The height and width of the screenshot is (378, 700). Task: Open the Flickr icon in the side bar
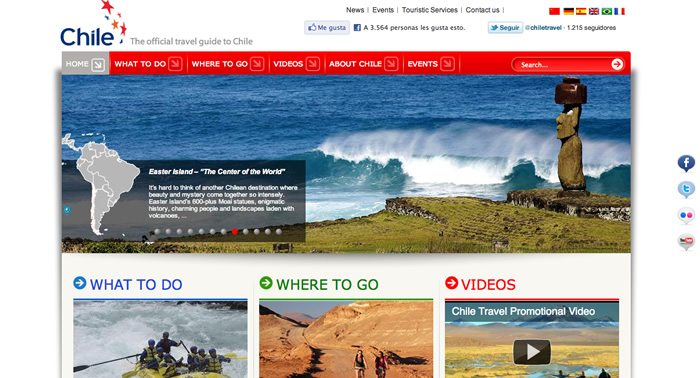[686, 216]
